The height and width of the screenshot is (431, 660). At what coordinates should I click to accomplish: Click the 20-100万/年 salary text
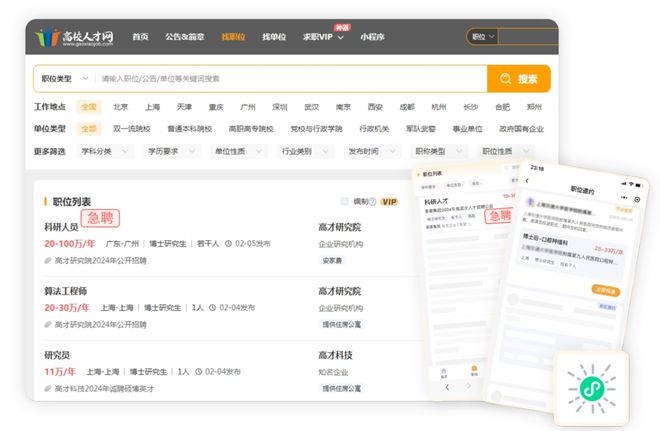tap(69, 244)
